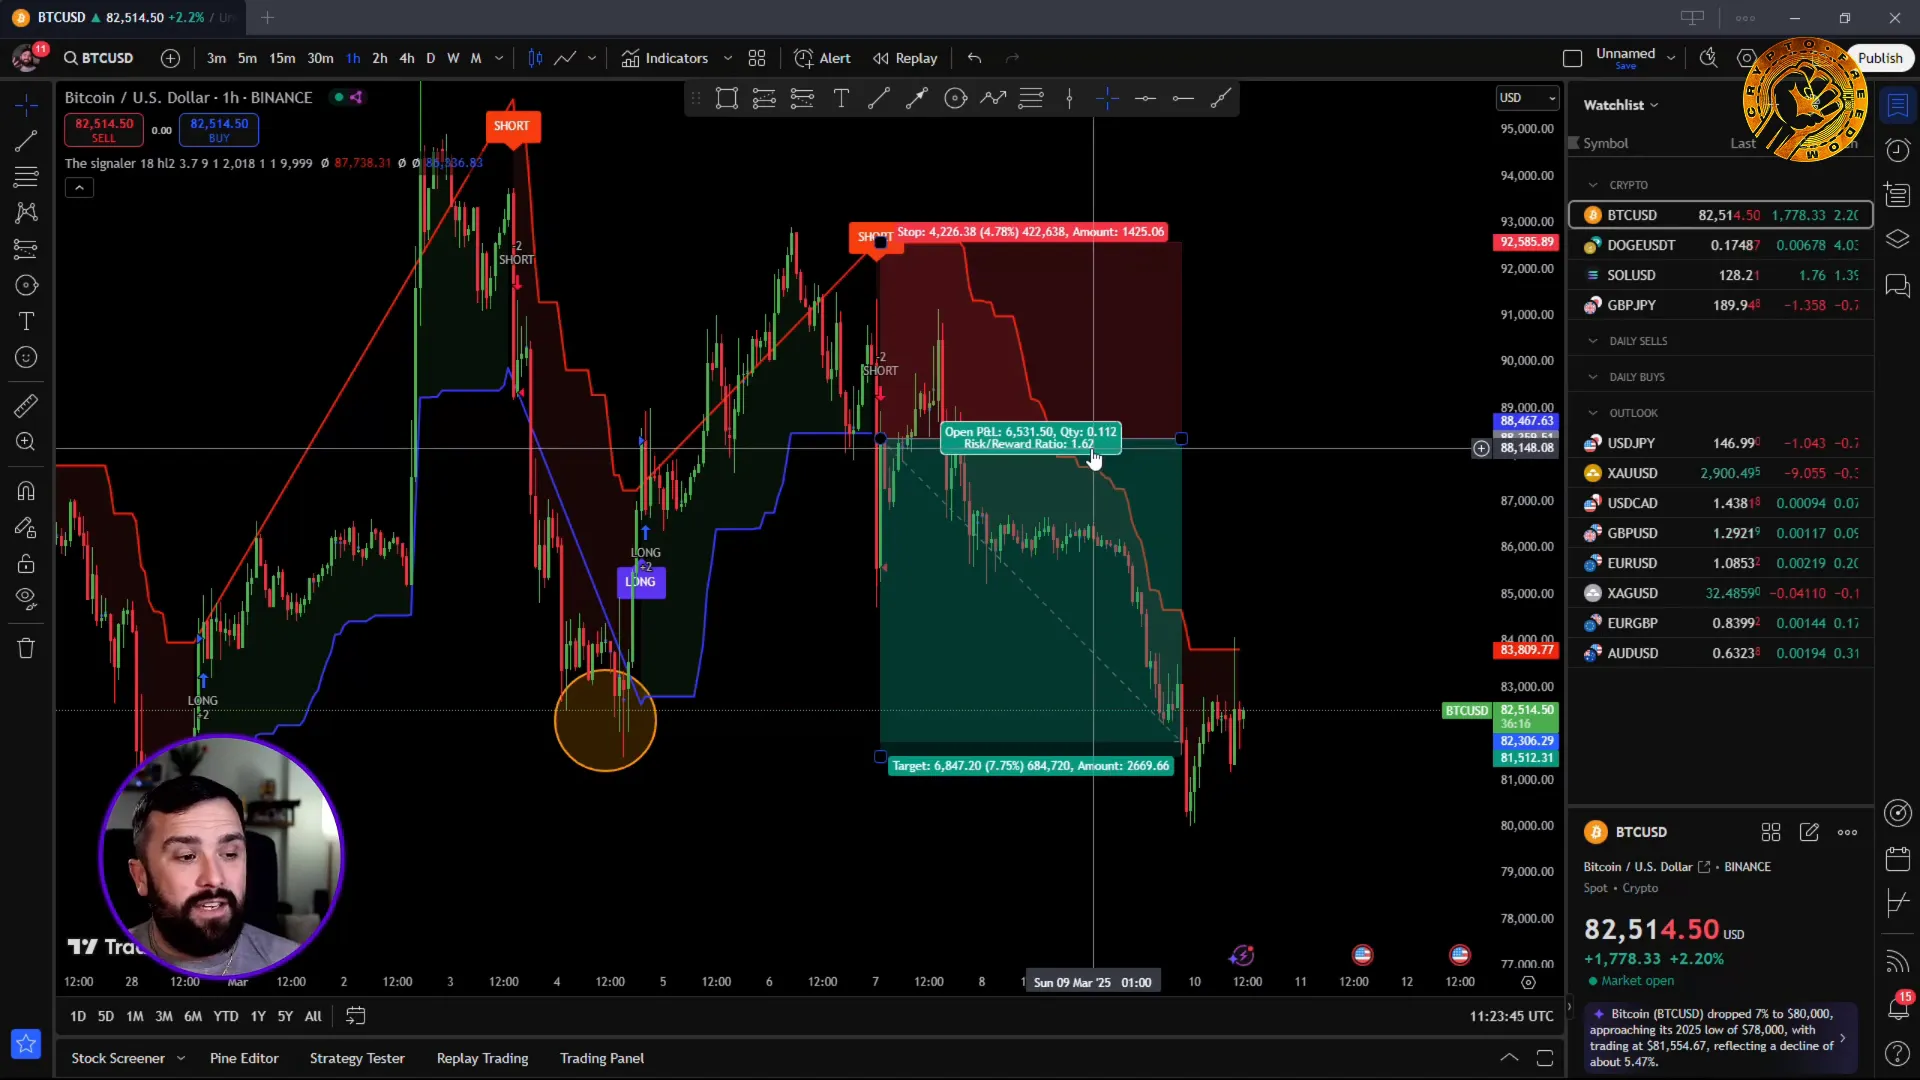Switch to the 4h timeframe
The height and width of the screenshot is (1080, 1920).
click(x=407, y=58)
